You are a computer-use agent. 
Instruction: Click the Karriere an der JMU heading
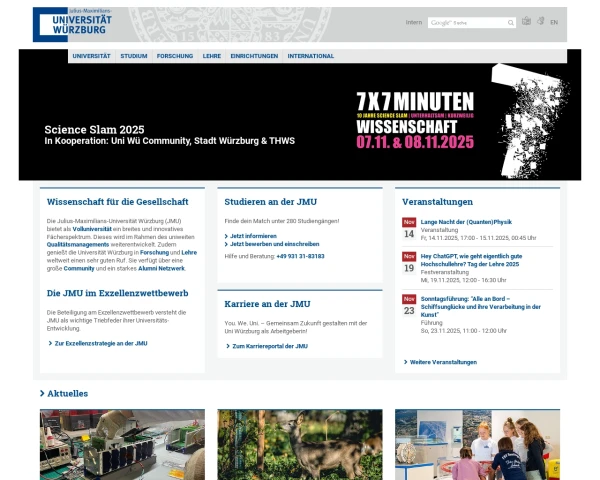click(267, 304)
